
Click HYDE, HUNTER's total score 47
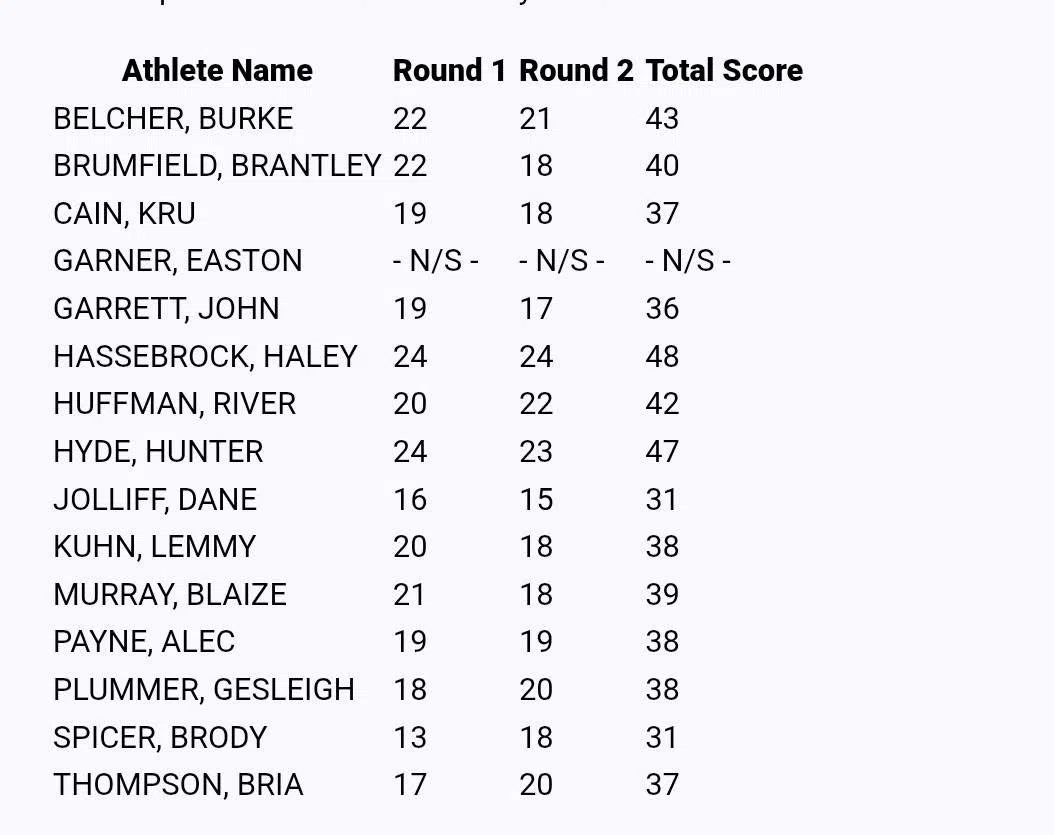coord(662,452)
